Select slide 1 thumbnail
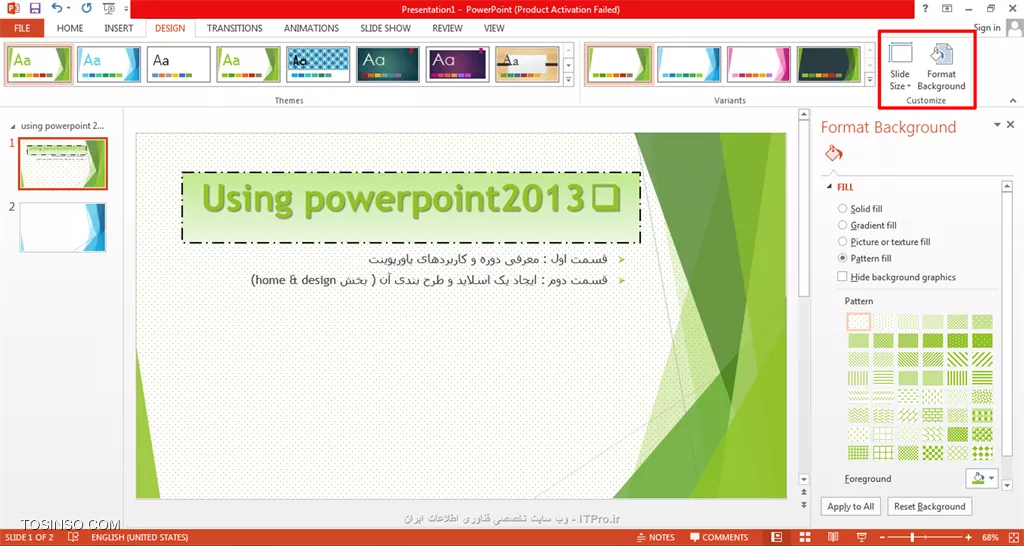The height and width of the screenshot is (546, 1024). [x=63, y=163]
